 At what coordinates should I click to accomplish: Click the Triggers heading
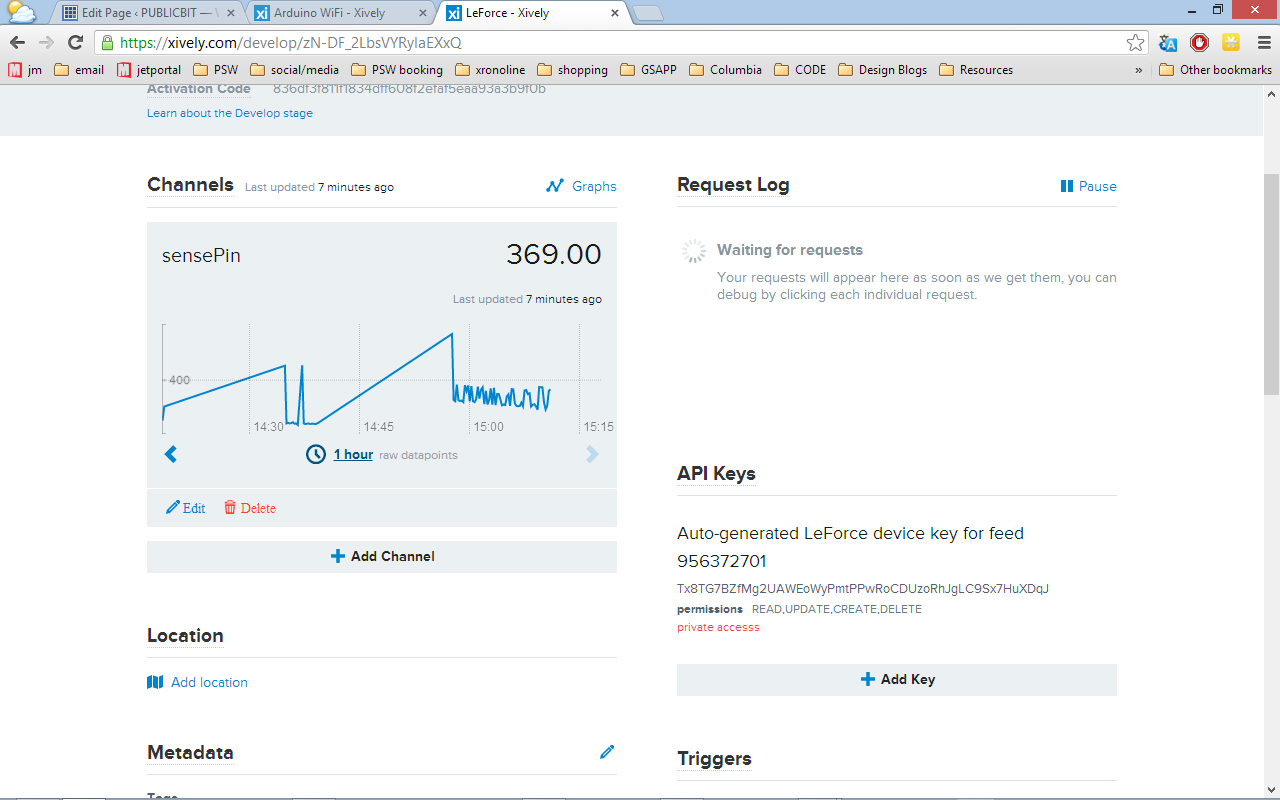714,759
